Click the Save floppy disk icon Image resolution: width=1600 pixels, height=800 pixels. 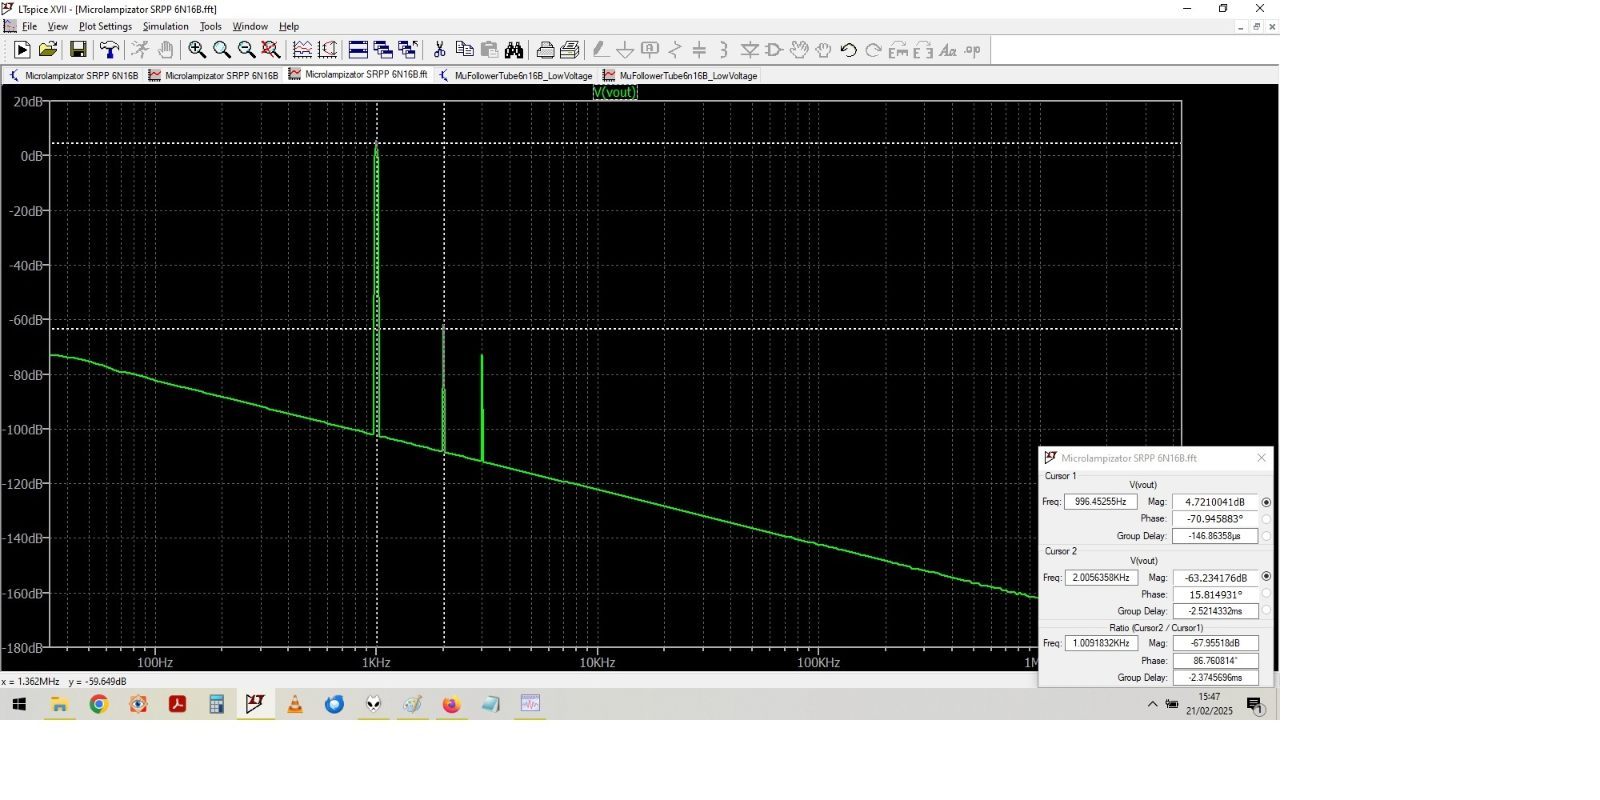click(78, 50)
